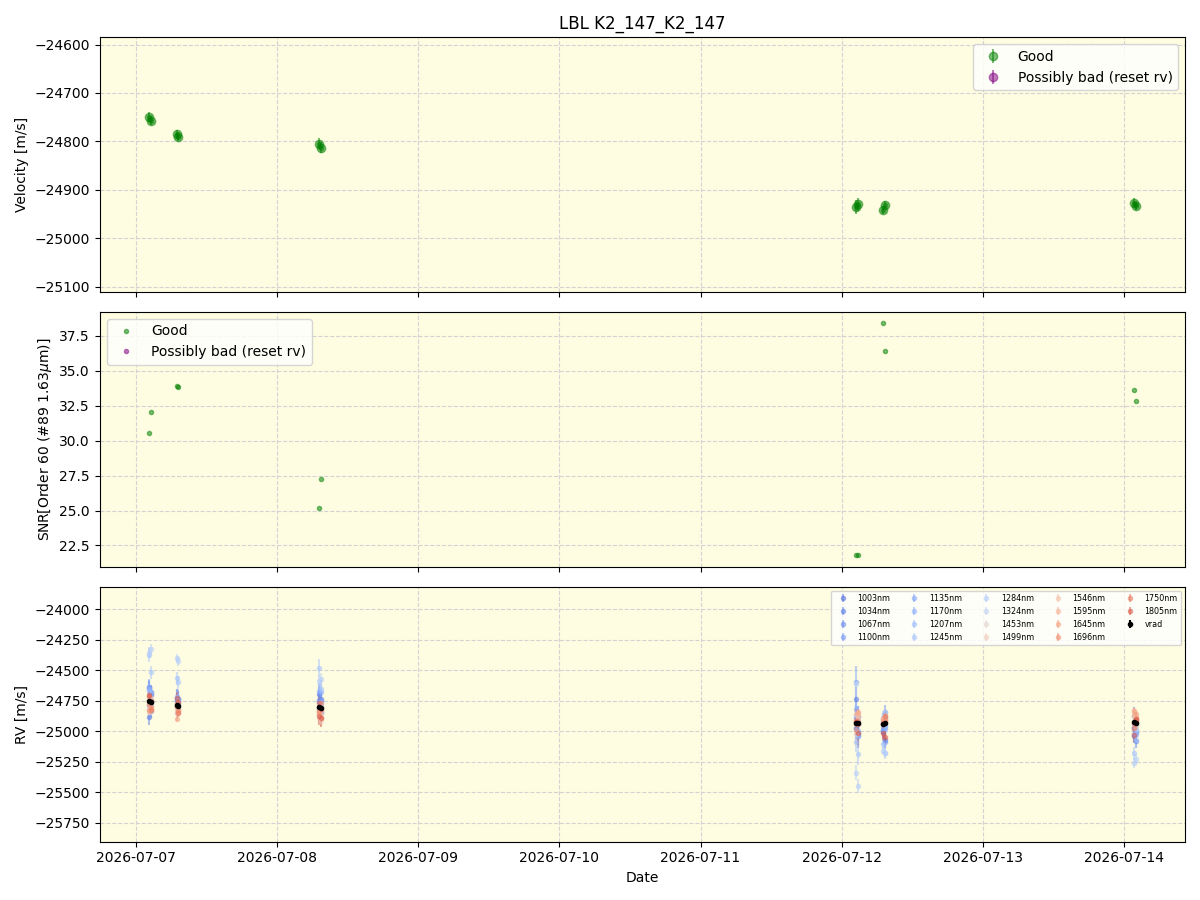The width and height of the screenshot is (1200, 900).
Task: Click the 35.0 SNR tick label
Action: click(x=75, y=371)
